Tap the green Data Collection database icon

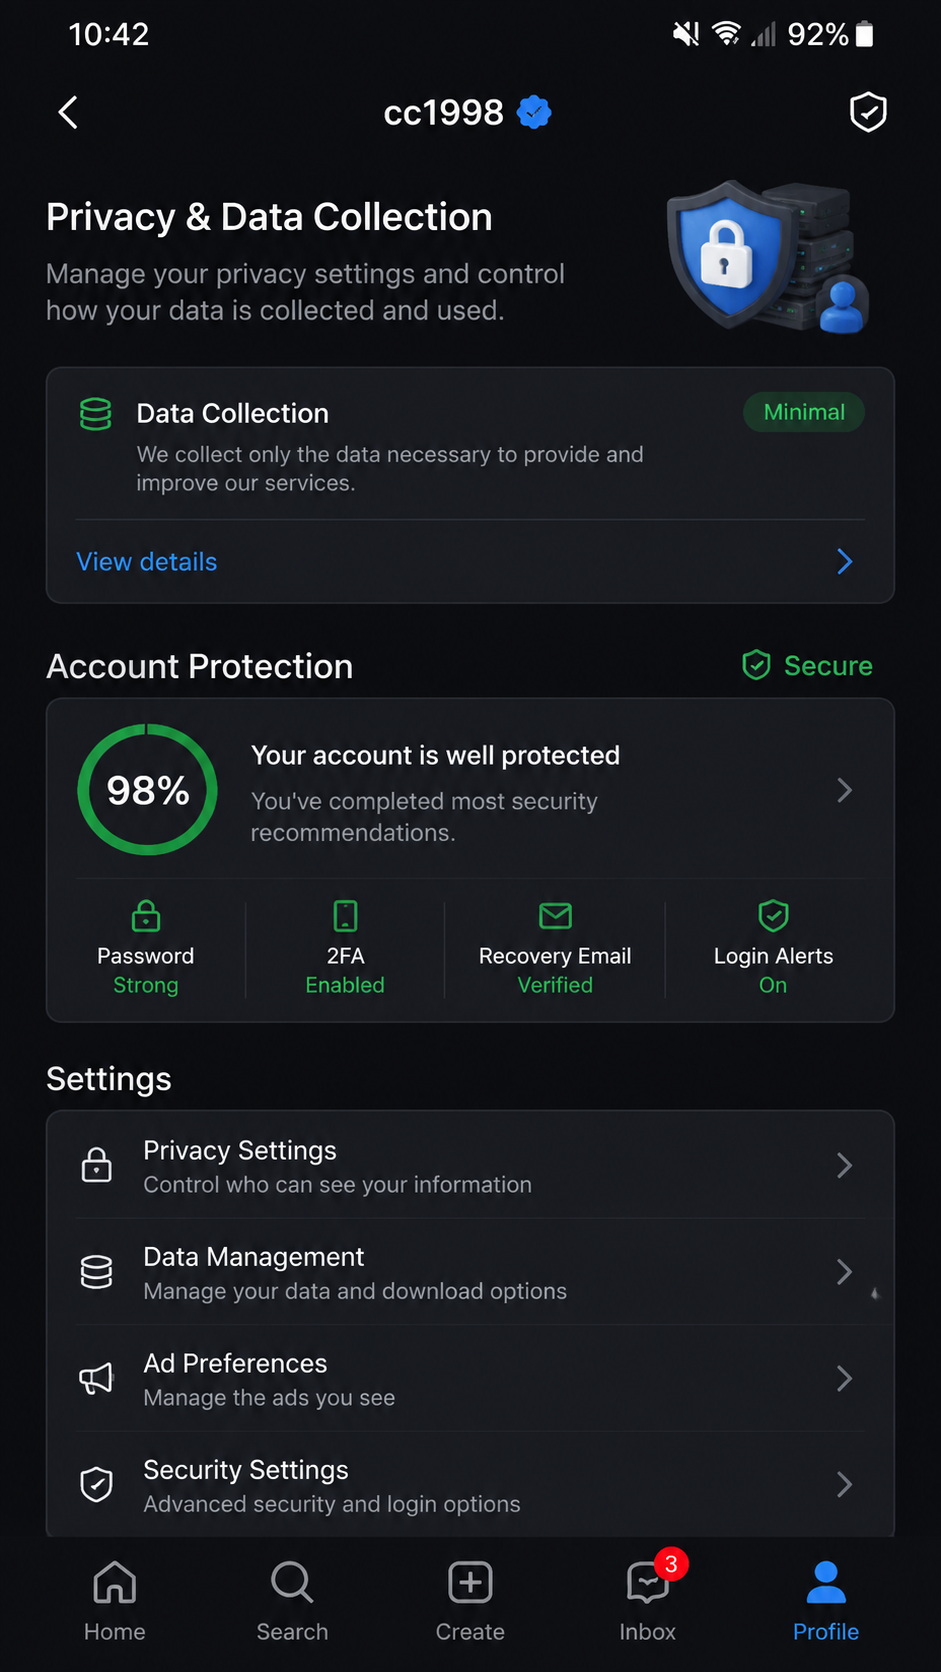(x=96, y=414)
